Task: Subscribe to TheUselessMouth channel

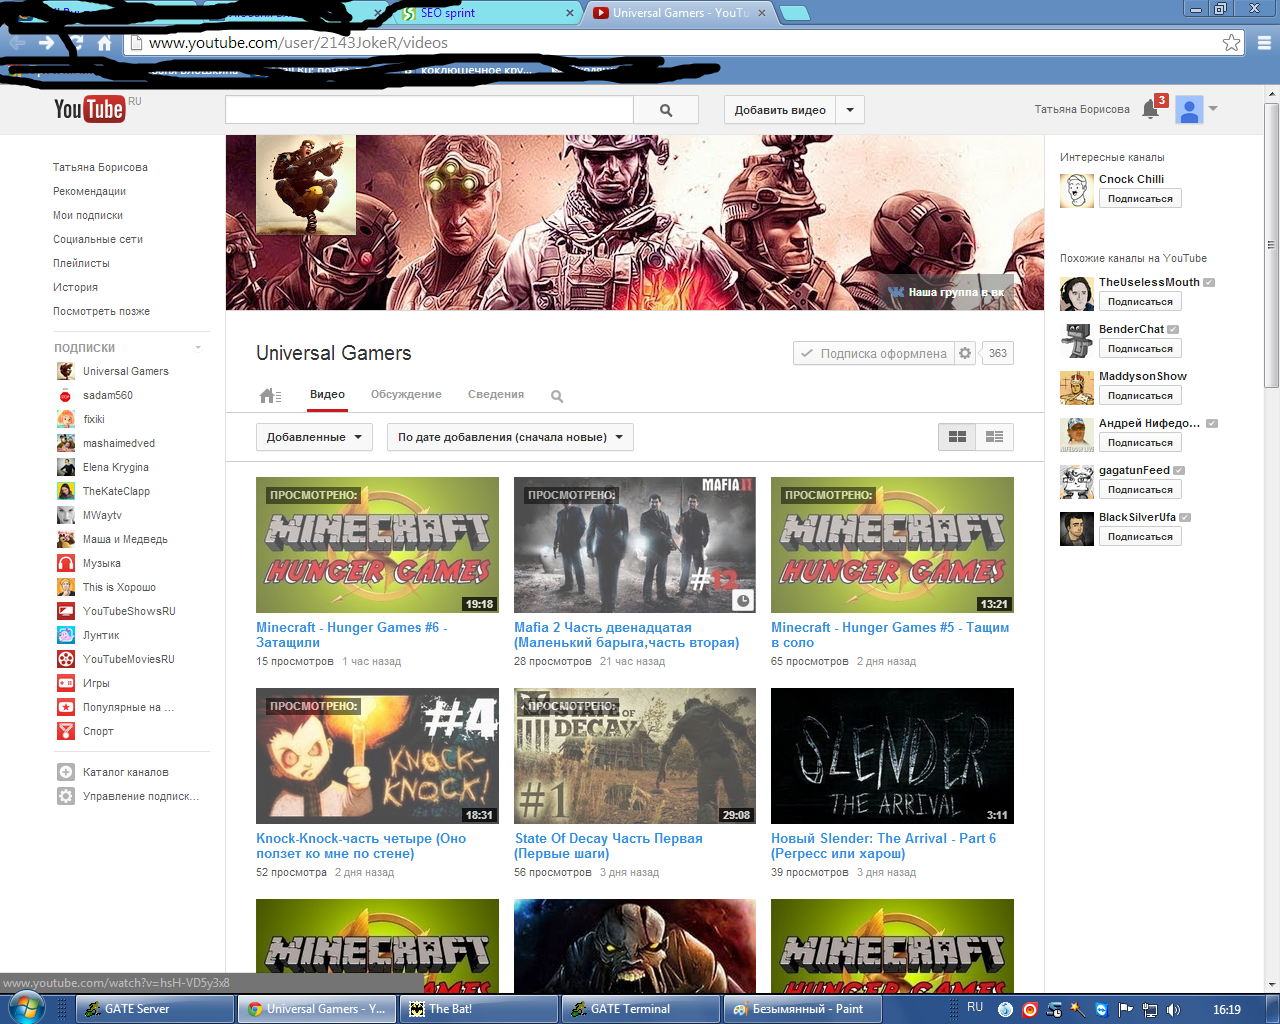Action: coord(1140,302)
